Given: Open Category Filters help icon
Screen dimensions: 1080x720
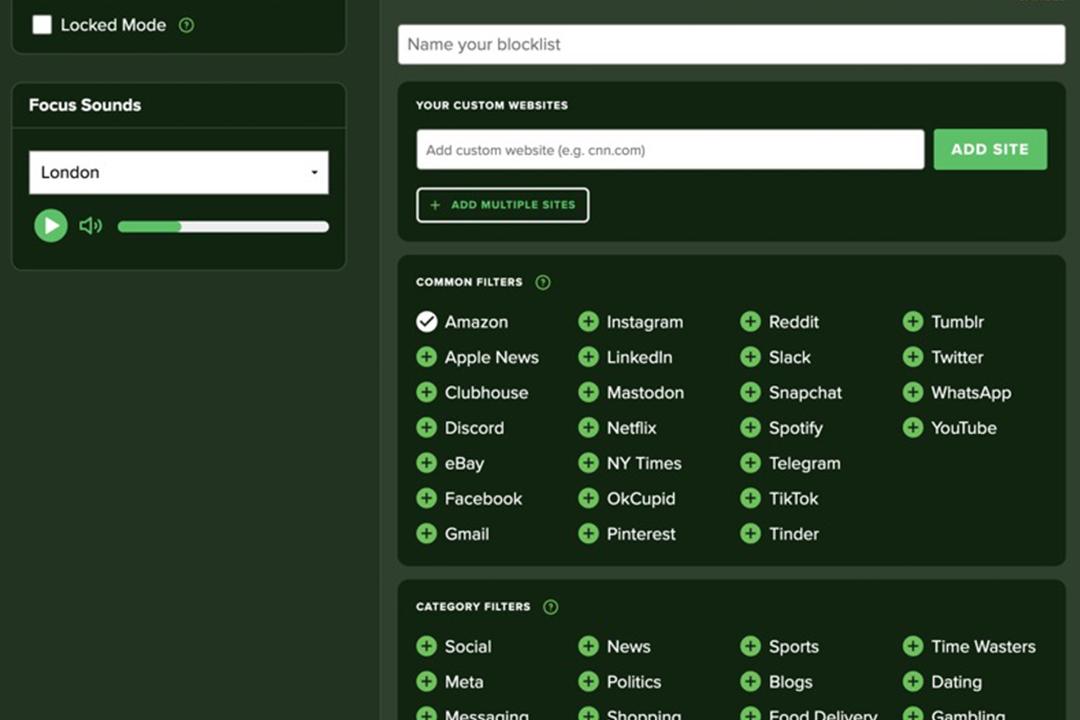Looking at the screenshot, I should (x=550, y=607).
